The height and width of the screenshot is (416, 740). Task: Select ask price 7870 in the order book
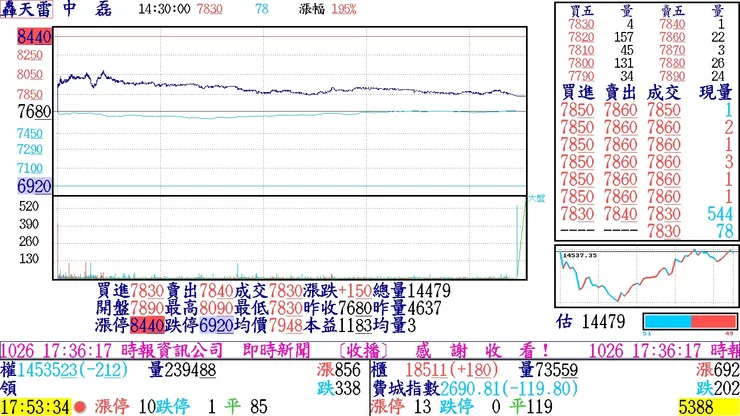click(672, 50)
